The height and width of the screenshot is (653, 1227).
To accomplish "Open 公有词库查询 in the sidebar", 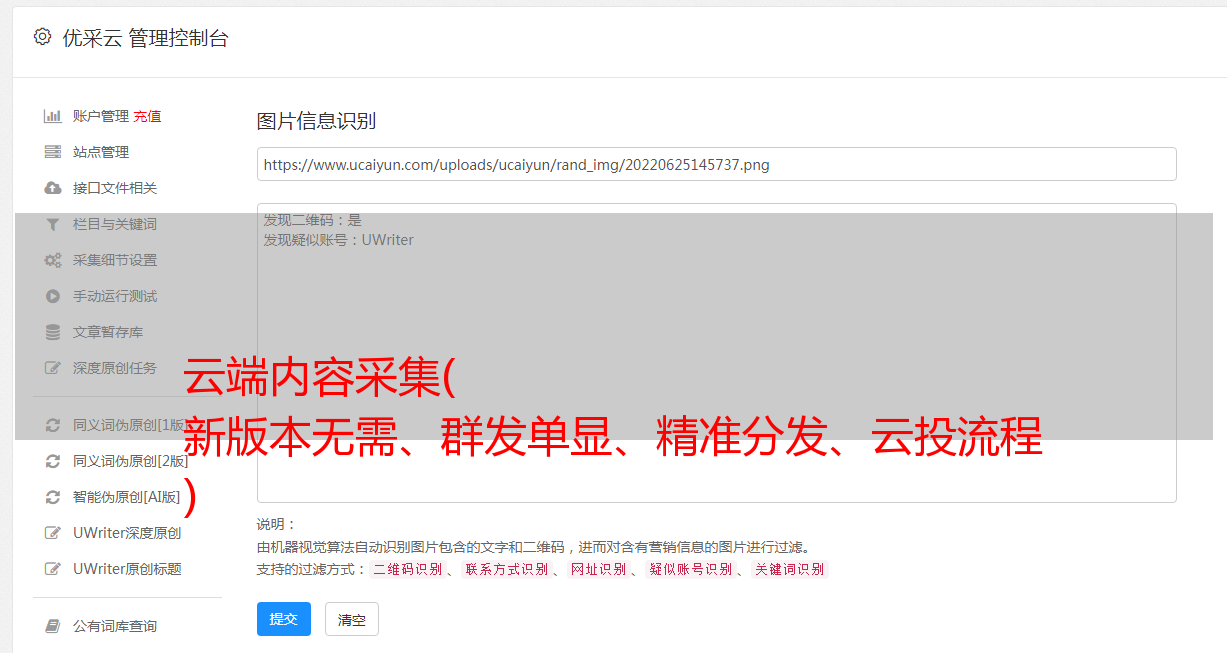I will tap(115, 626).
